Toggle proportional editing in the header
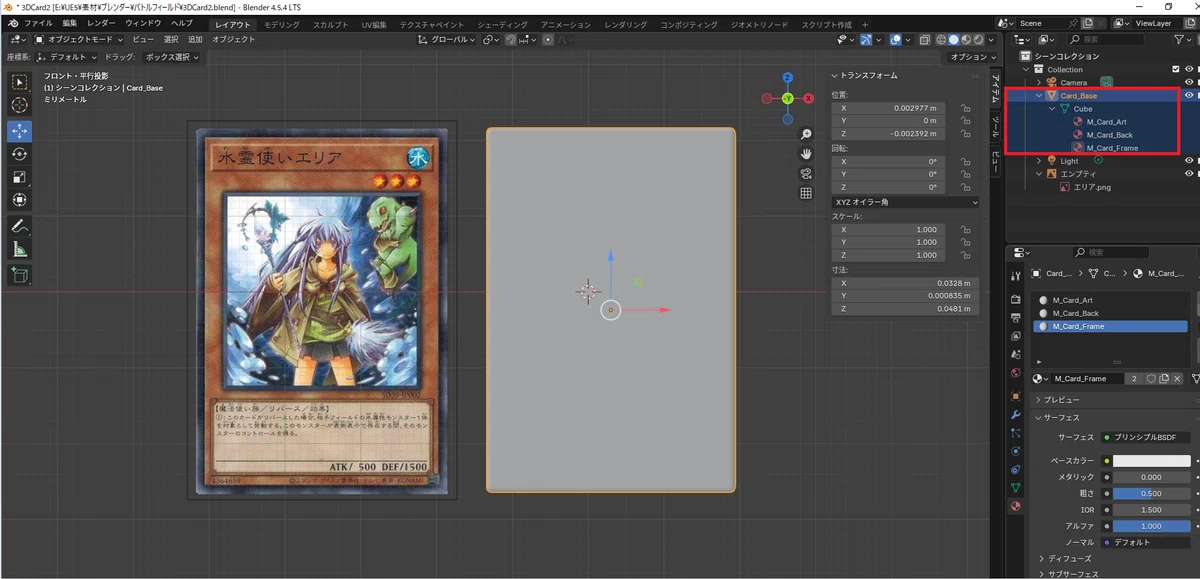 point(548,40)
